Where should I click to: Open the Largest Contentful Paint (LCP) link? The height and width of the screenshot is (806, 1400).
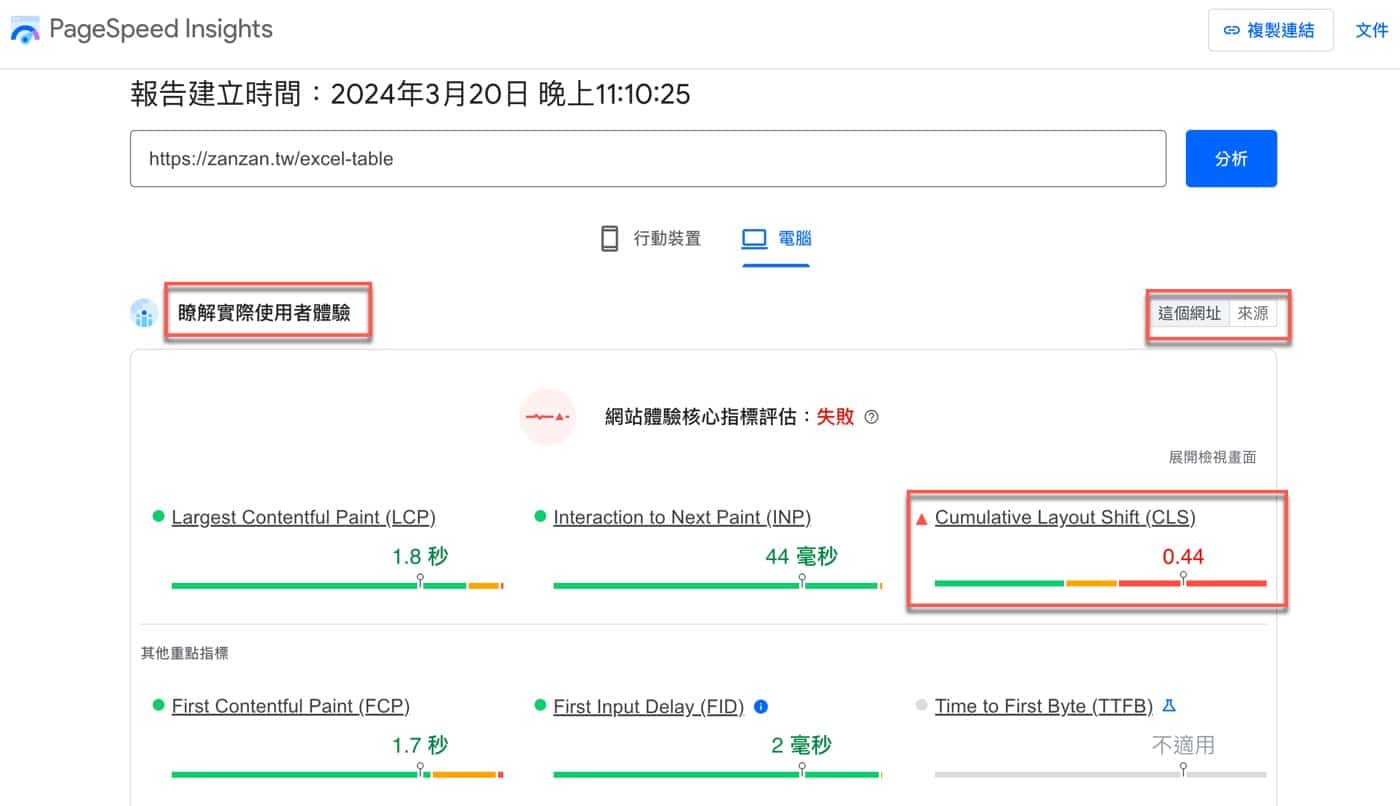click(x=304, y=517)
